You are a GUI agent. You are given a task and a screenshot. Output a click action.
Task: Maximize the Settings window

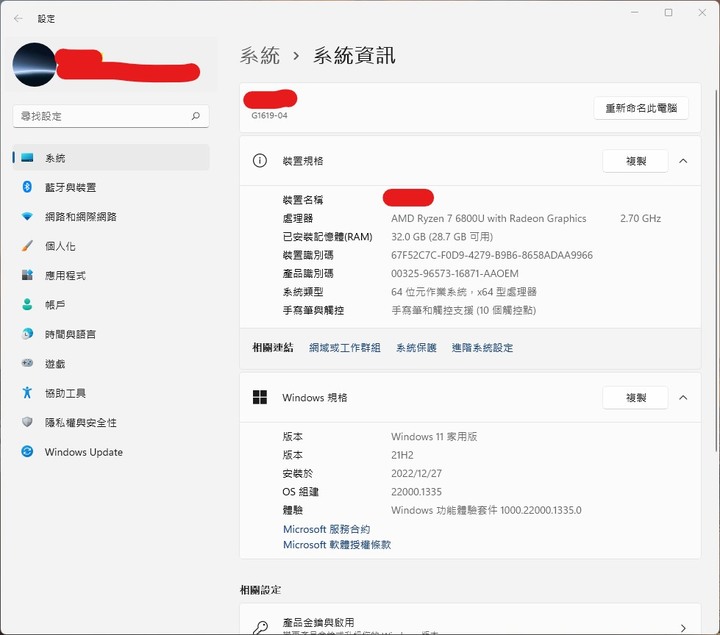[x=669, y=12]
